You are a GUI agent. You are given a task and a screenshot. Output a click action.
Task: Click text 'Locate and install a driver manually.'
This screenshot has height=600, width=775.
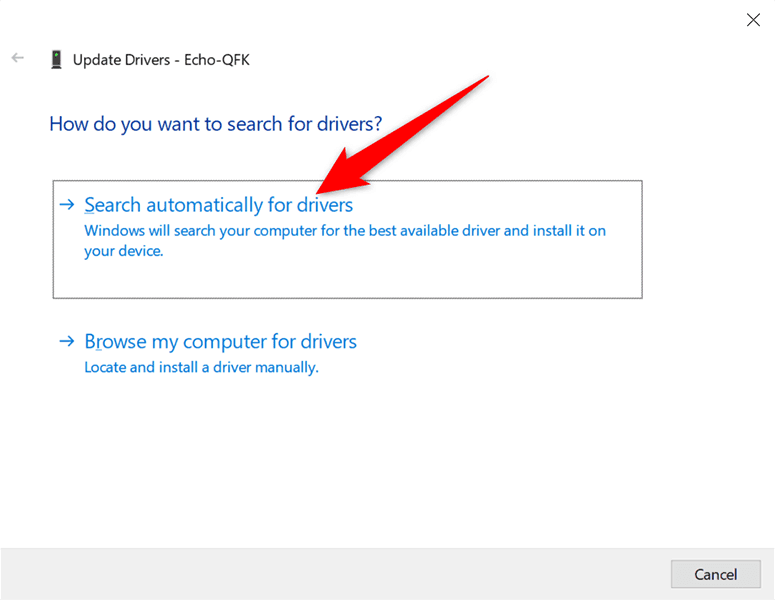tap(201, 367)
